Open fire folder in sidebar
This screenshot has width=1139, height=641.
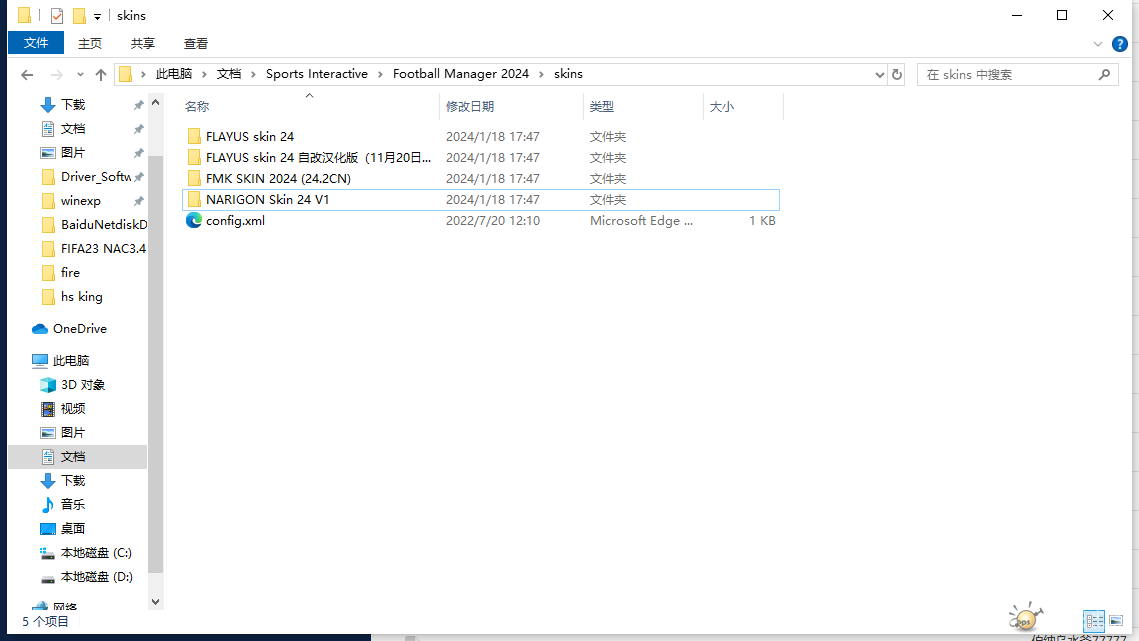point(70,273)
